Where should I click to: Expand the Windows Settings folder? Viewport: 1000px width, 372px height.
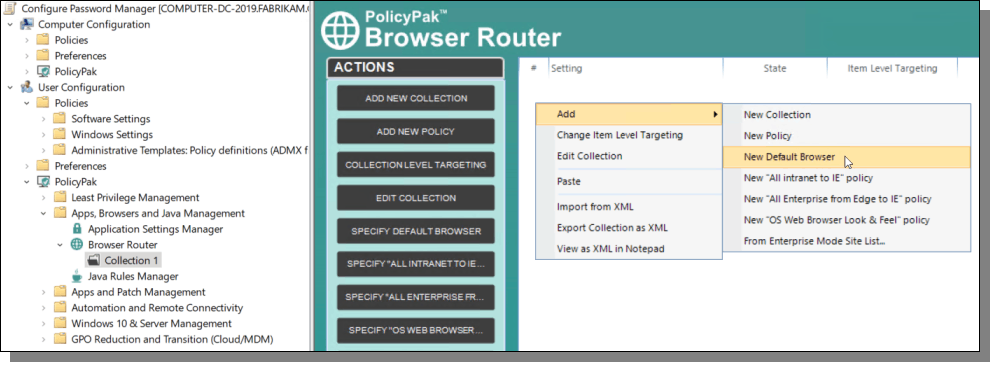pos(43,135)
